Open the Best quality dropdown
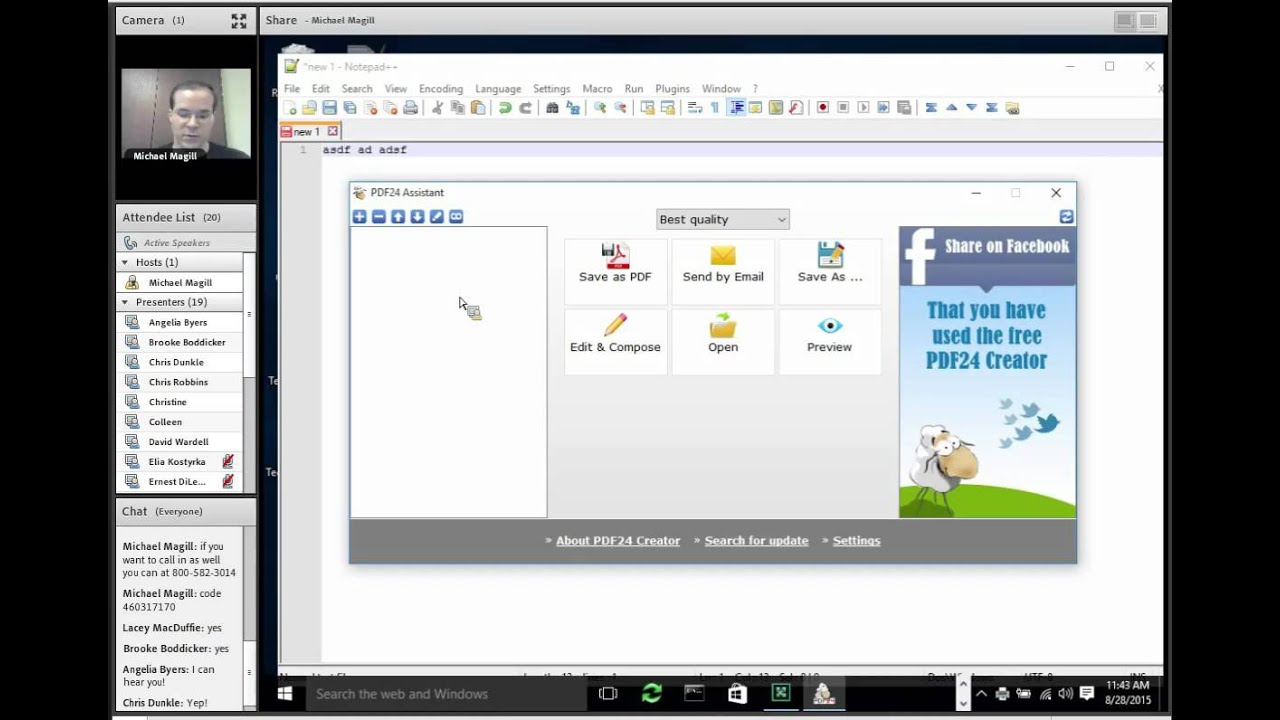This screenshot has width=1280, height=720. click(x=723, y=219)
